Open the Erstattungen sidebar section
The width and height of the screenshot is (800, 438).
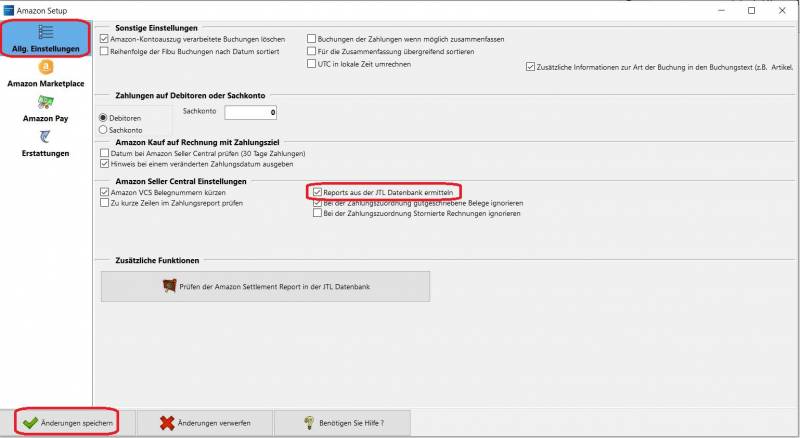pyautogui.click(x=45, y=143)
